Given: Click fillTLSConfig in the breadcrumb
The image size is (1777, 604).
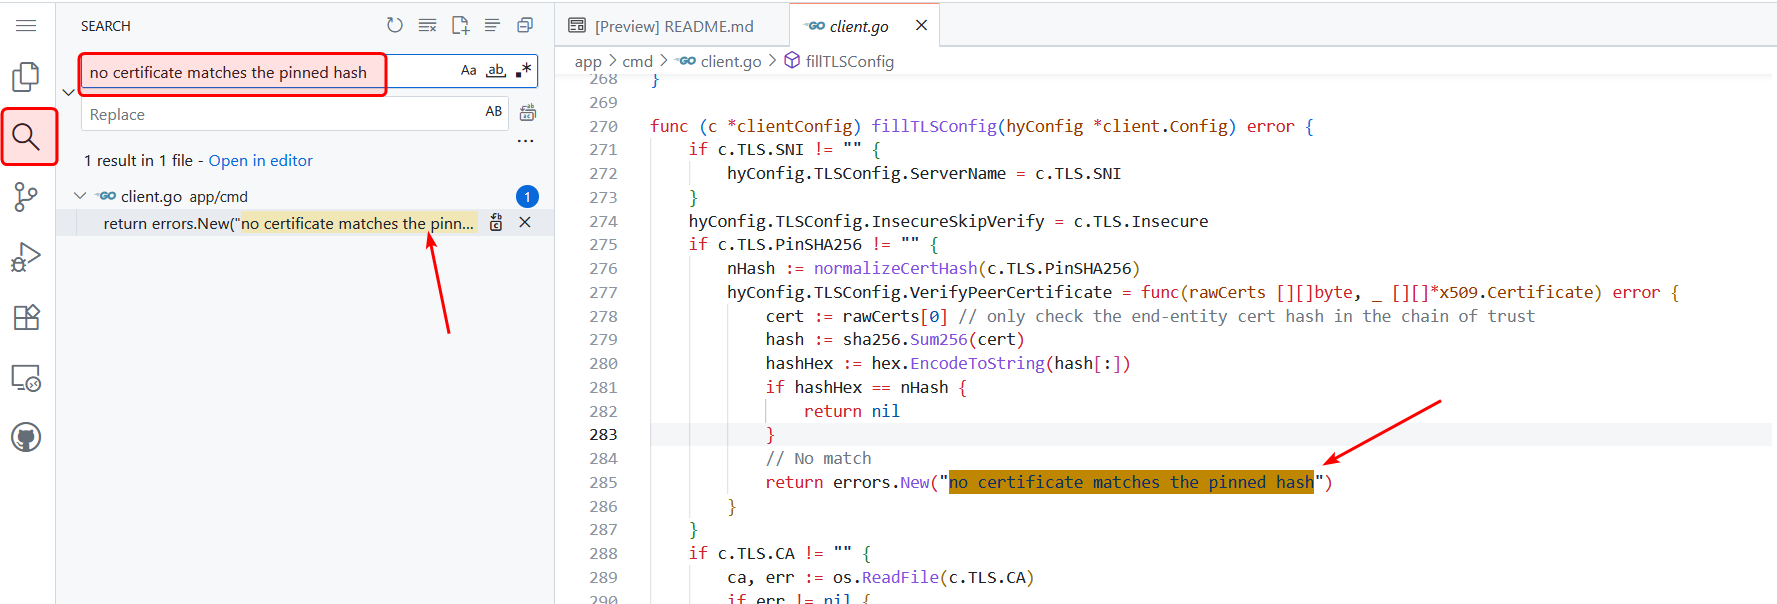Looking at the screenshot, I should click(x=849, y=61).
